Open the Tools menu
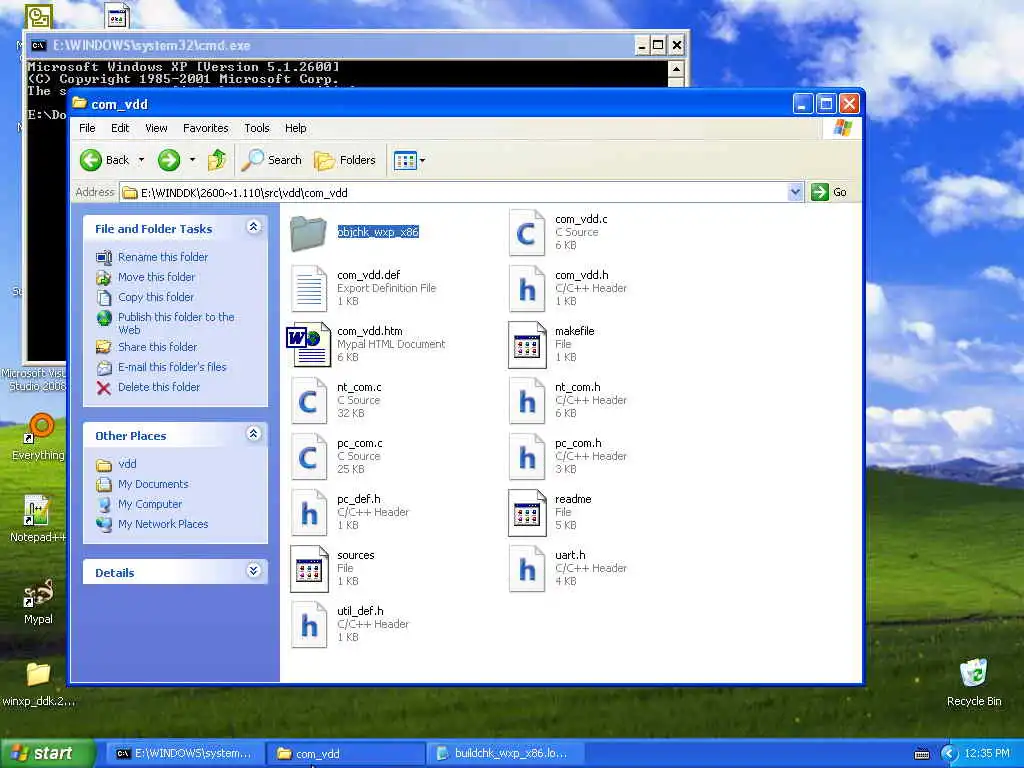Image resolution: width=1024 pixels, height=768 pixels. click(257, 128)
